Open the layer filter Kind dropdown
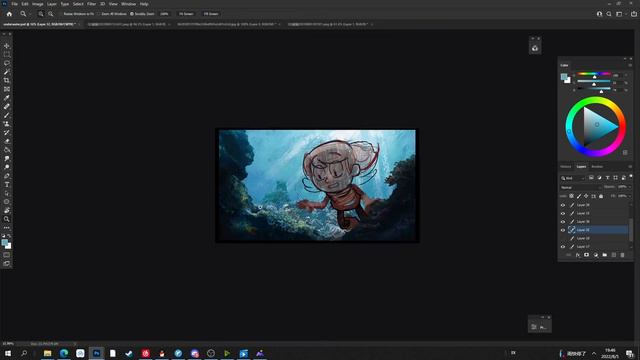Screen dimensions: 640x360 click(x=573, y=178)
